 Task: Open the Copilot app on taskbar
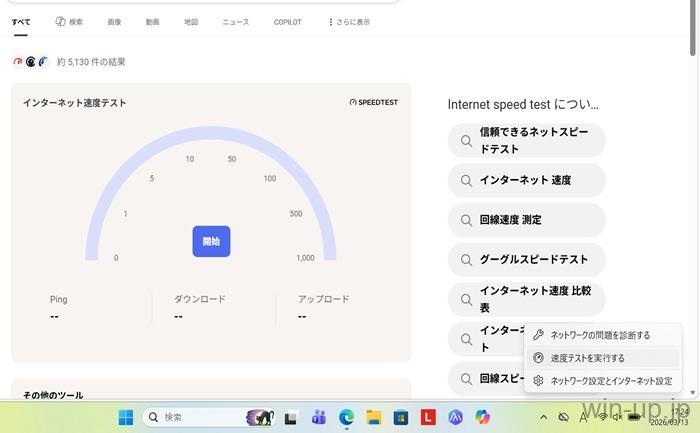[483, 416]
